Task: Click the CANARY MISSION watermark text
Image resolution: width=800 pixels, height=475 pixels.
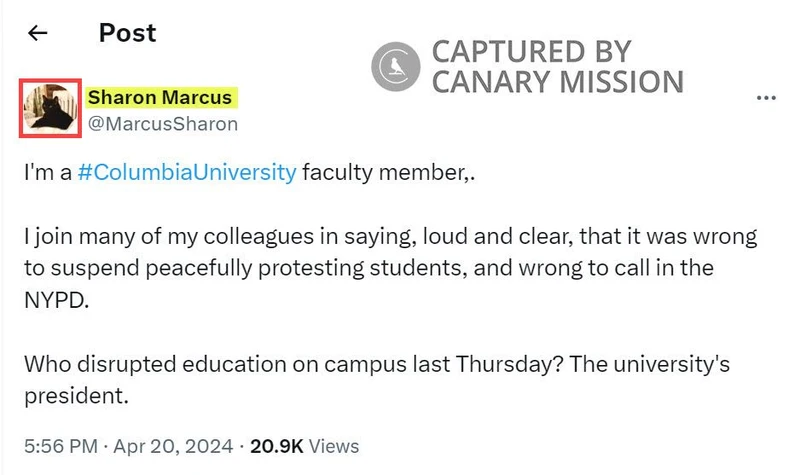Action: [558, 82]
